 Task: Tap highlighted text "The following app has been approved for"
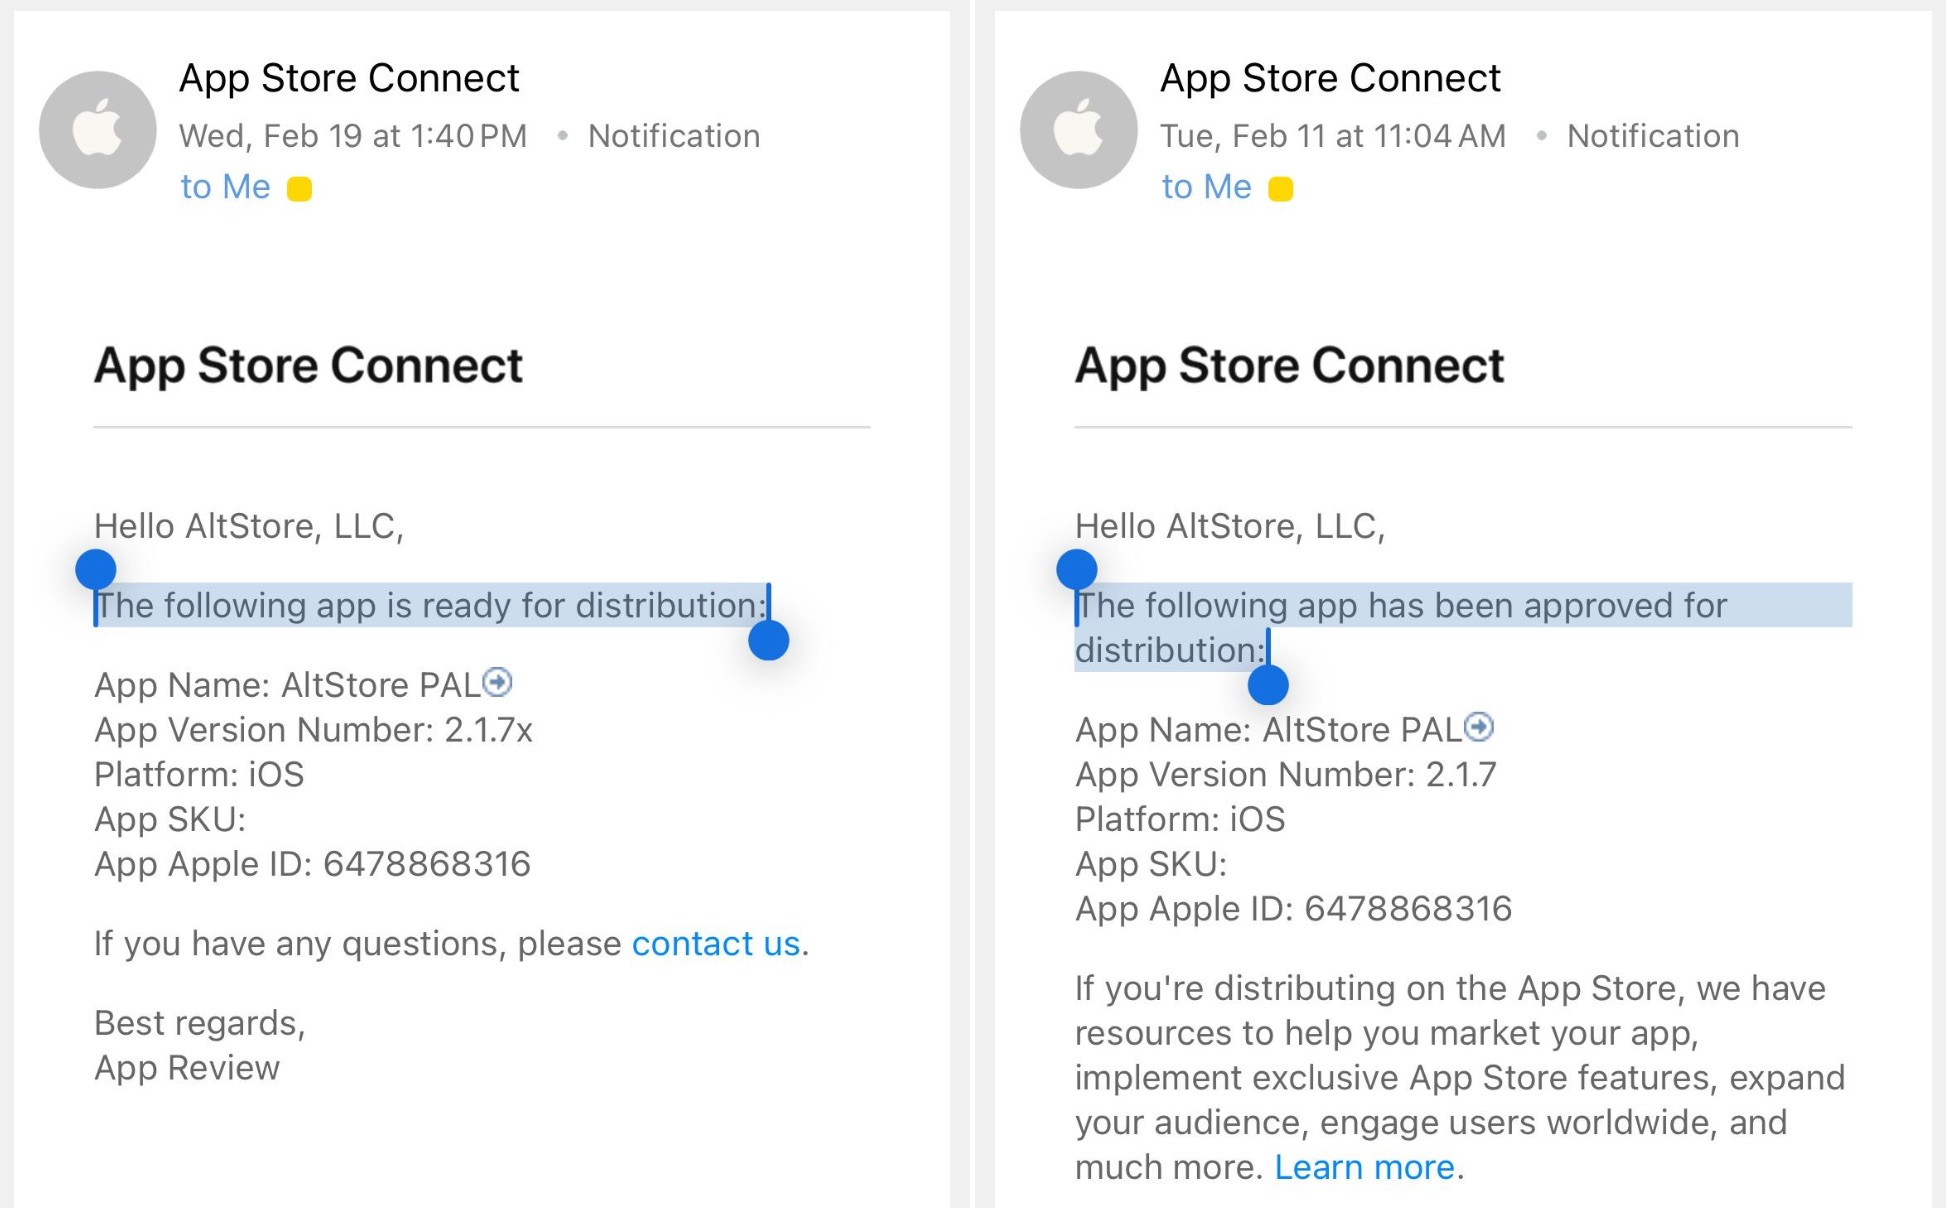(x=1402, y=605)
